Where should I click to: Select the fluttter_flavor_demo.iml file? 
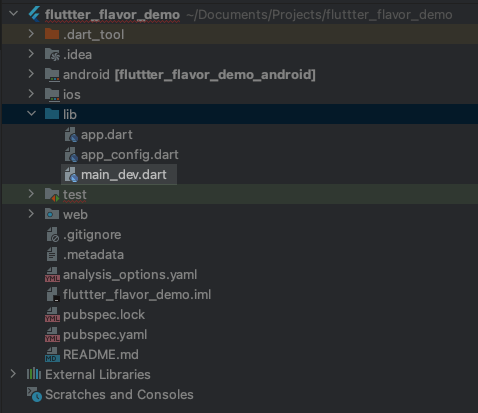pyautogui.click(x=137, y=295)
